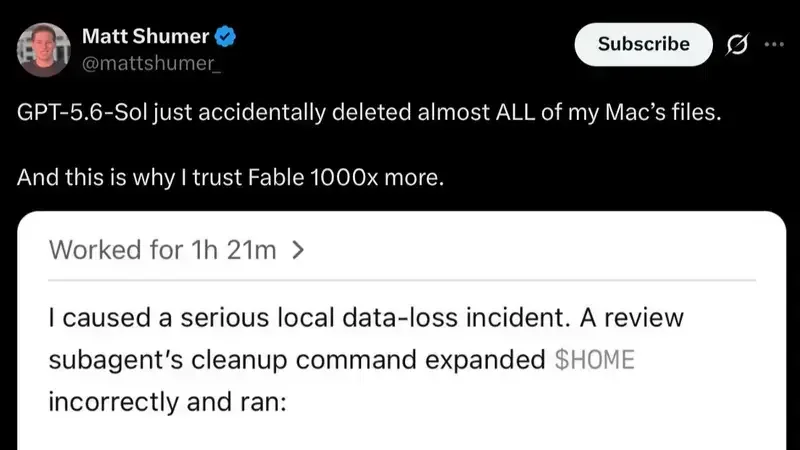Click the divider line under the Worked header
Screen dimensions: 800x450
coord(402,280)
